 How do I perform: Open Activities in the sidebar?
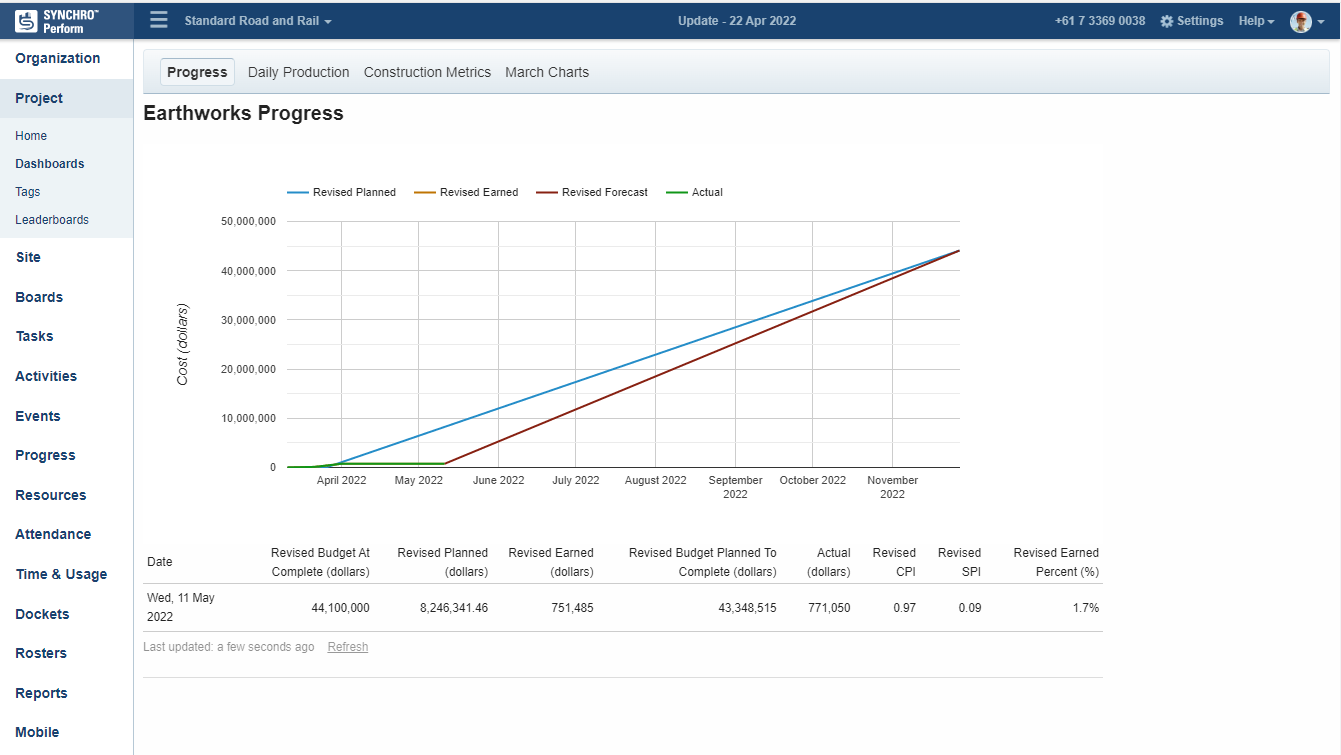(46, 376)
